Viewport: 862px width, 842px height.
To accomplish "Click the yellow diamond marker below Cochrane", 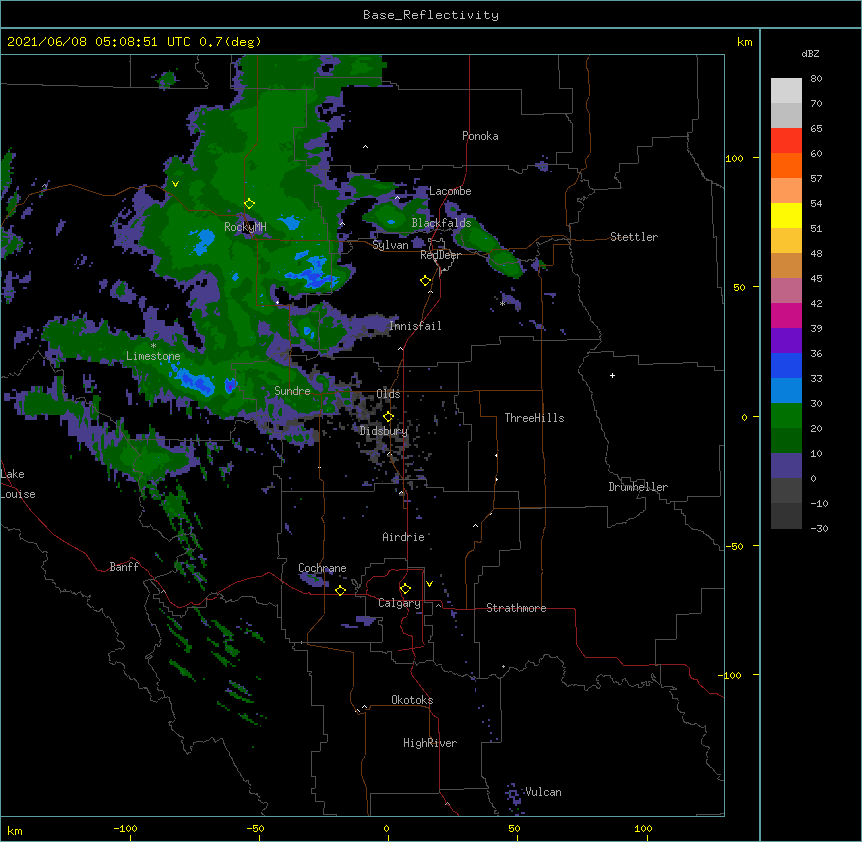I will tap(340, 590).
